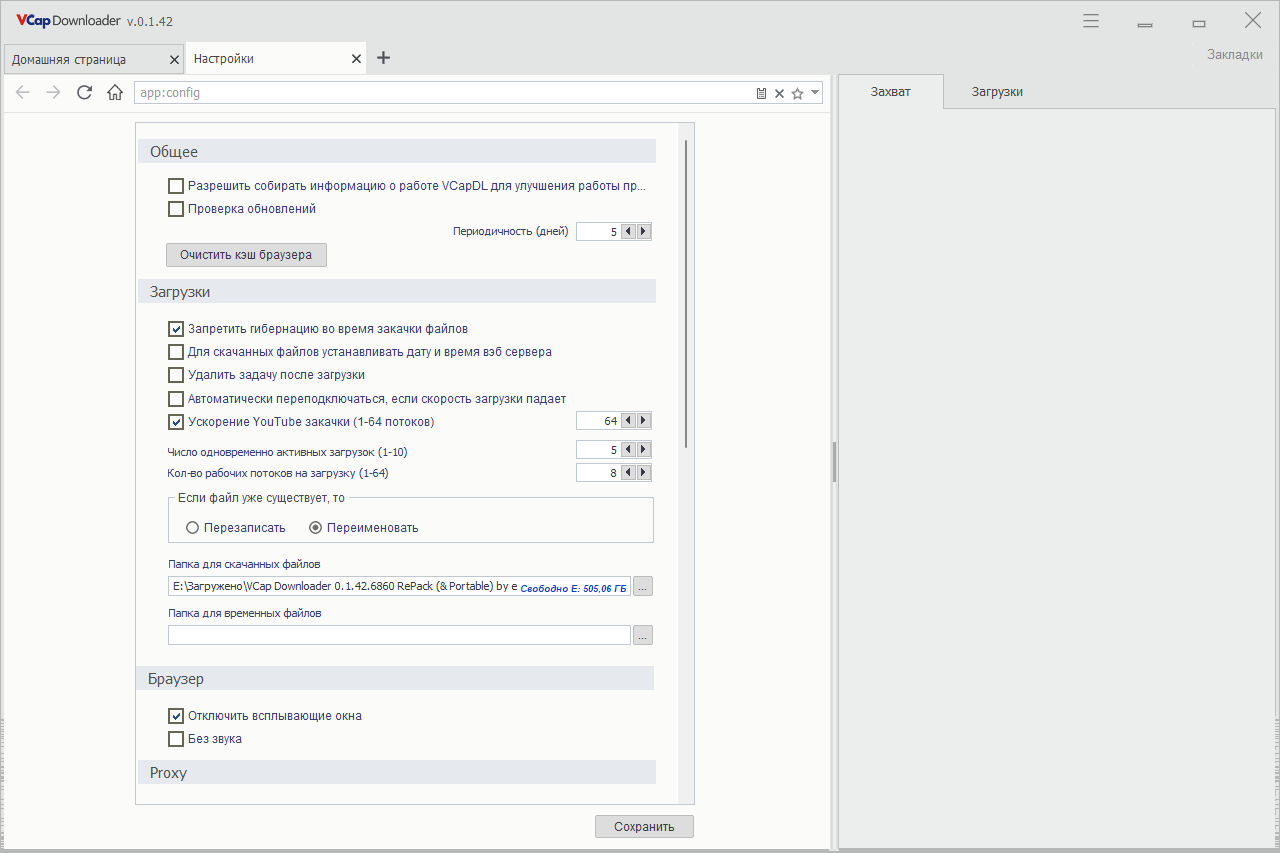The width and height of the screenshot is (1280, 853).
Task: Click the star bookmark icon in address bar
Action: coord(797,93)
